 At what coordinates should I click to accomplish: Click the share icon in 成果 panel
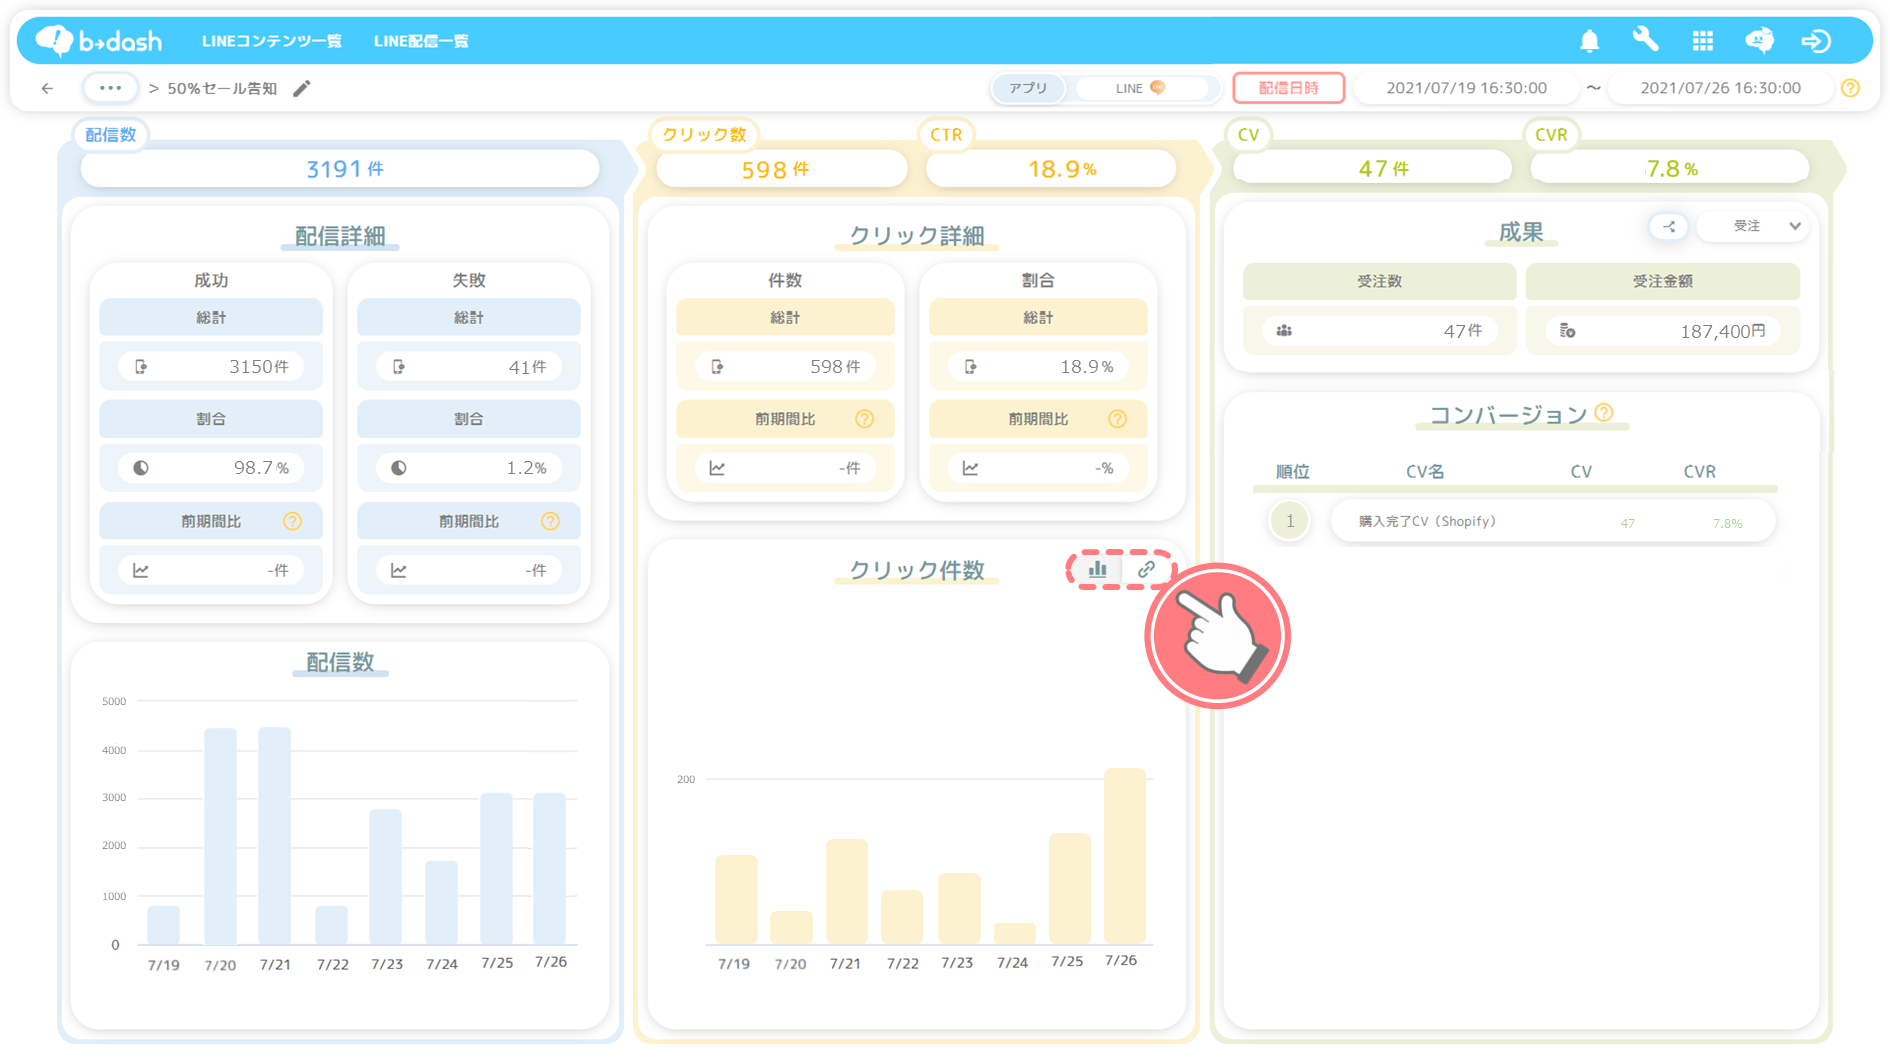click(x=1669, y=226)
